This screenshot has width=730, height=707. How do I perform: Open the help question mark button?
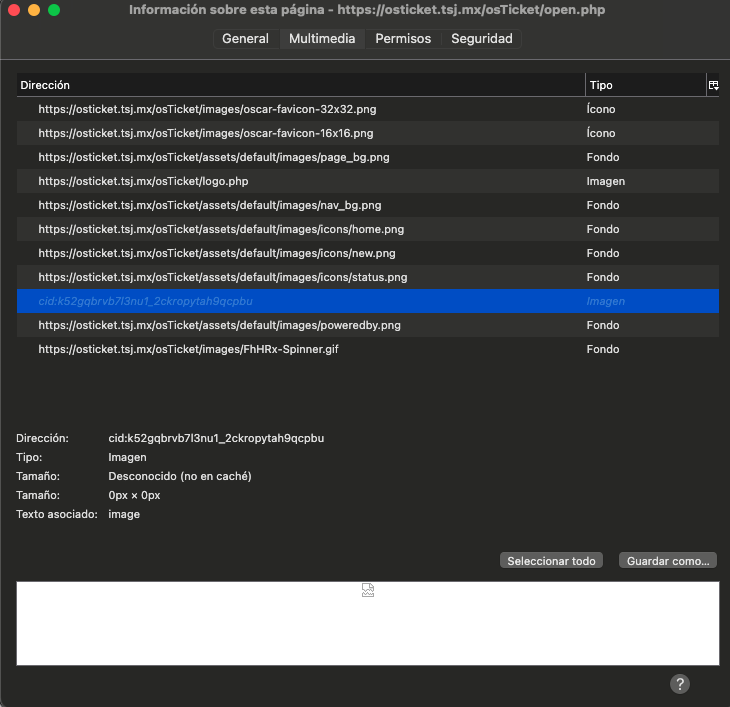coord(680,684)
